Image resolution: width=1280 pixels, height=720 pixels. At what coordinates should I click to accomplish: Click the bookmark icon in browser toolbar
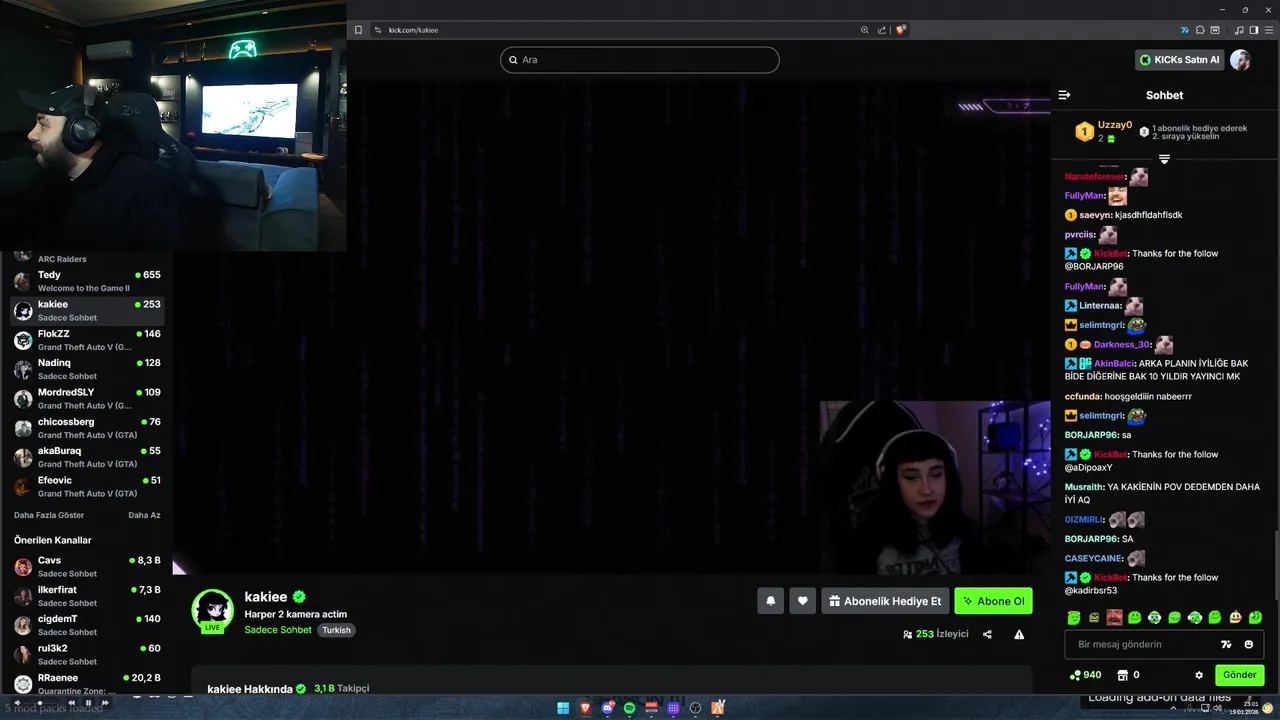tap(358, 30)
